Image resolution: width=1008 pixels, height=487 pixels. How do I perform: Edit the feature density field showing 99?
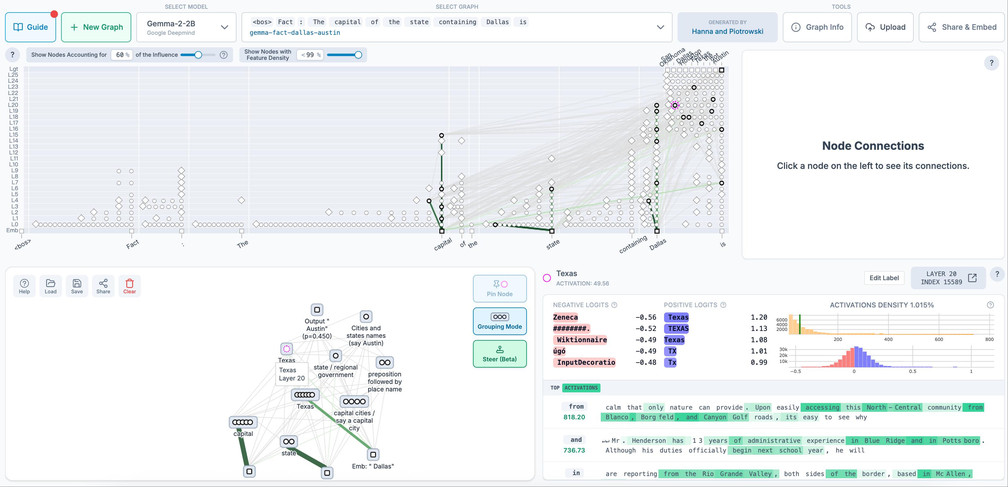[x=310, y=55]
